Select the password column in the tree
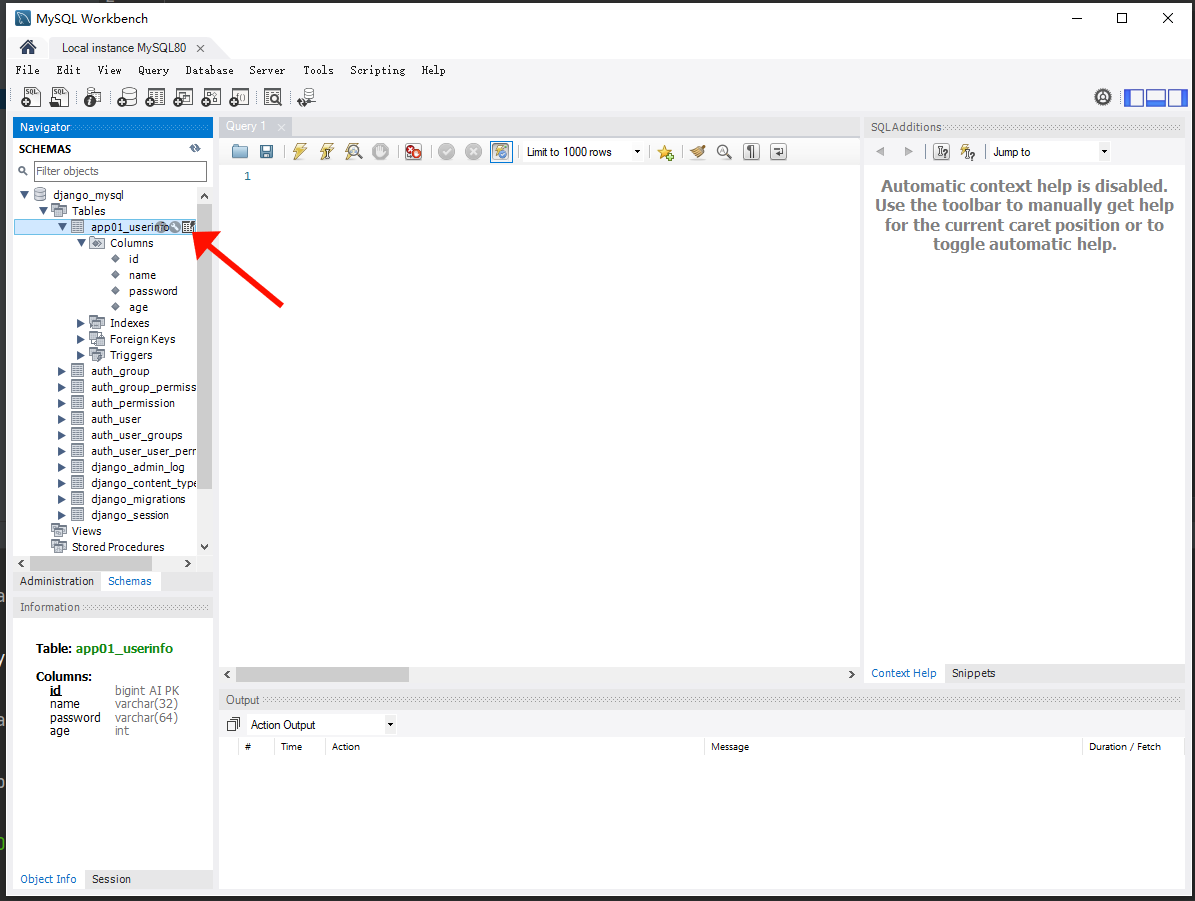The width and height of the screenshot is (1195, 901). (153, 291)
